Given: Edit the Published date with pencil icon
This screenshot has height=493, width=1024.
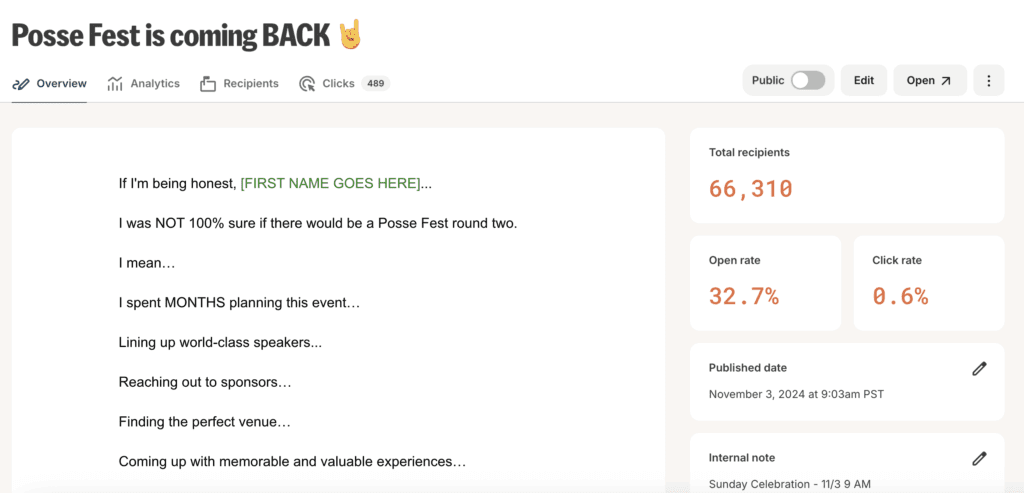Looking at the screenshot, I should [979, 369].
